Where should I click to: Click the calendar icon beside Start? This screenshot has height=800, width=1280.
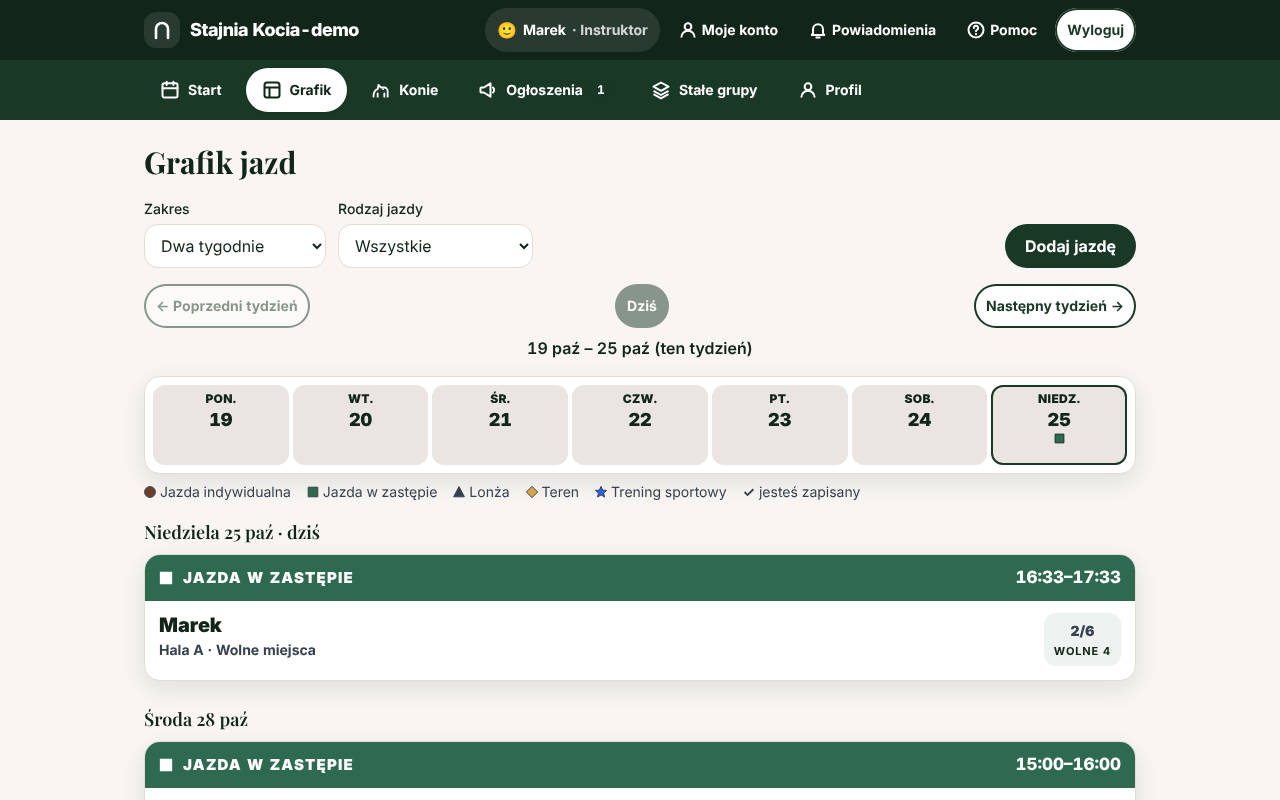[170, 90]
